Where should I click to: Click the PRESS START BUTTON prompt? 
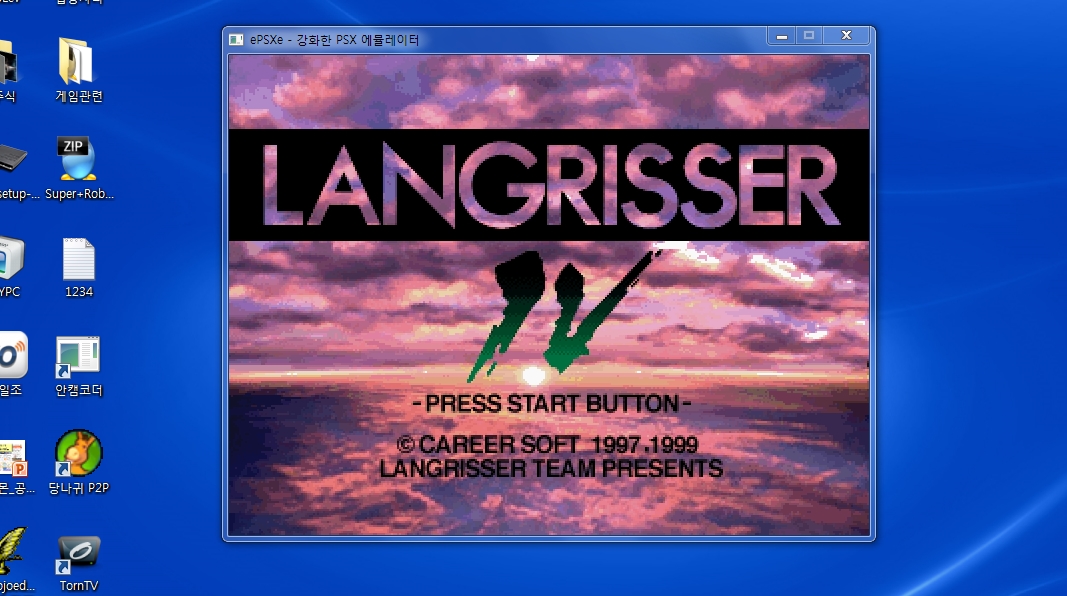point(551,404)
